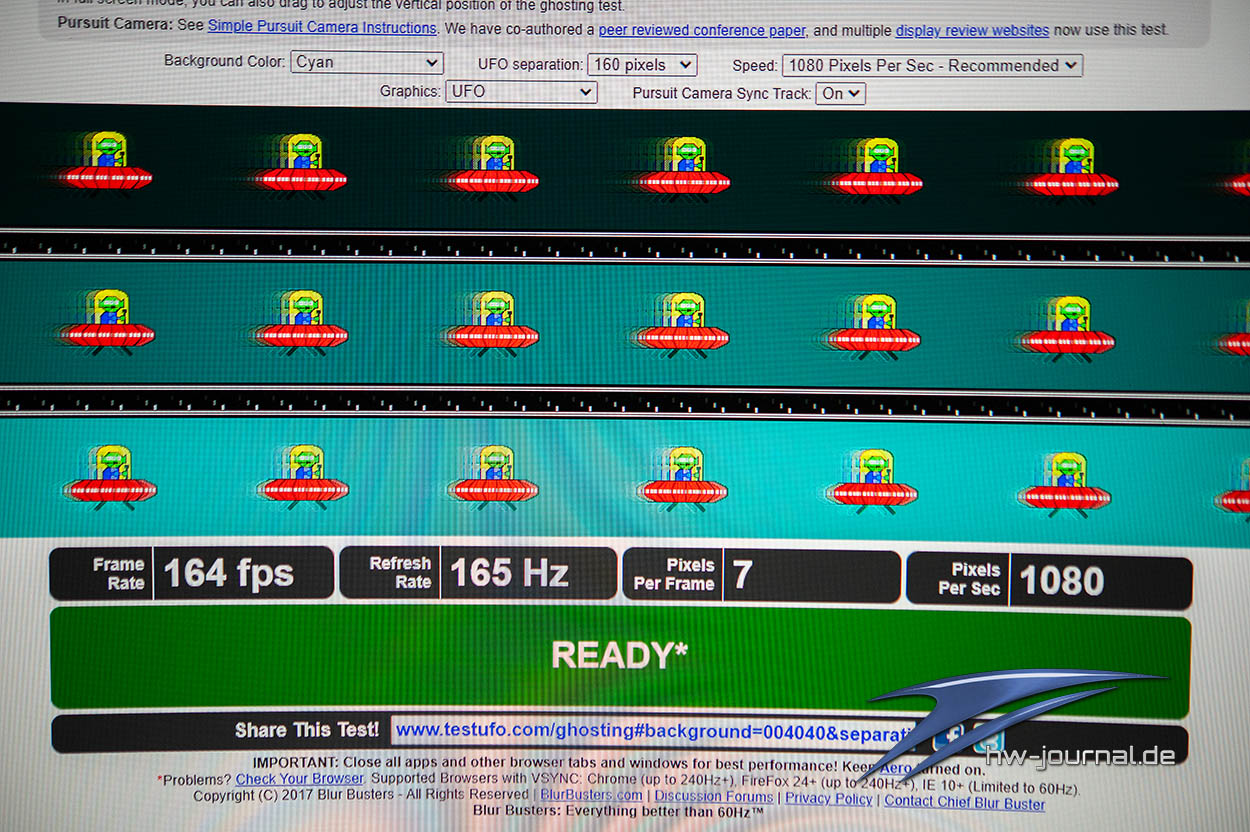Click the Frame Rate label
The image size is (1250, 832).
[x=119, y=574]
